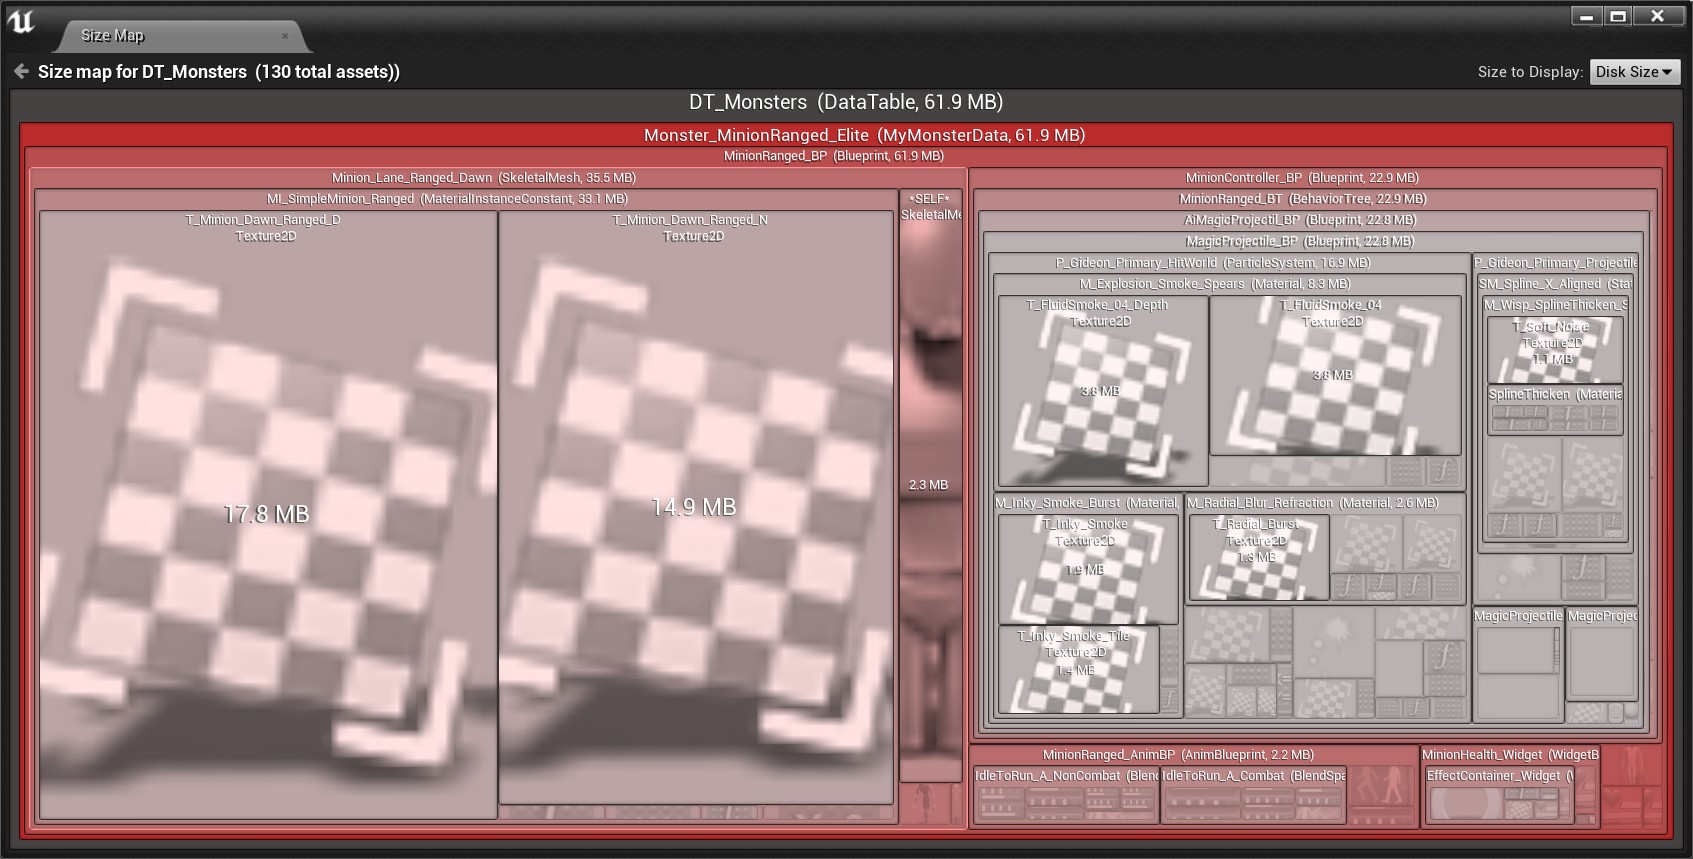Click the *SELF* SkeletalMesh 2.3 MB block
The height and width of the screenshot is (859, 1693).
tap(930, 485)
